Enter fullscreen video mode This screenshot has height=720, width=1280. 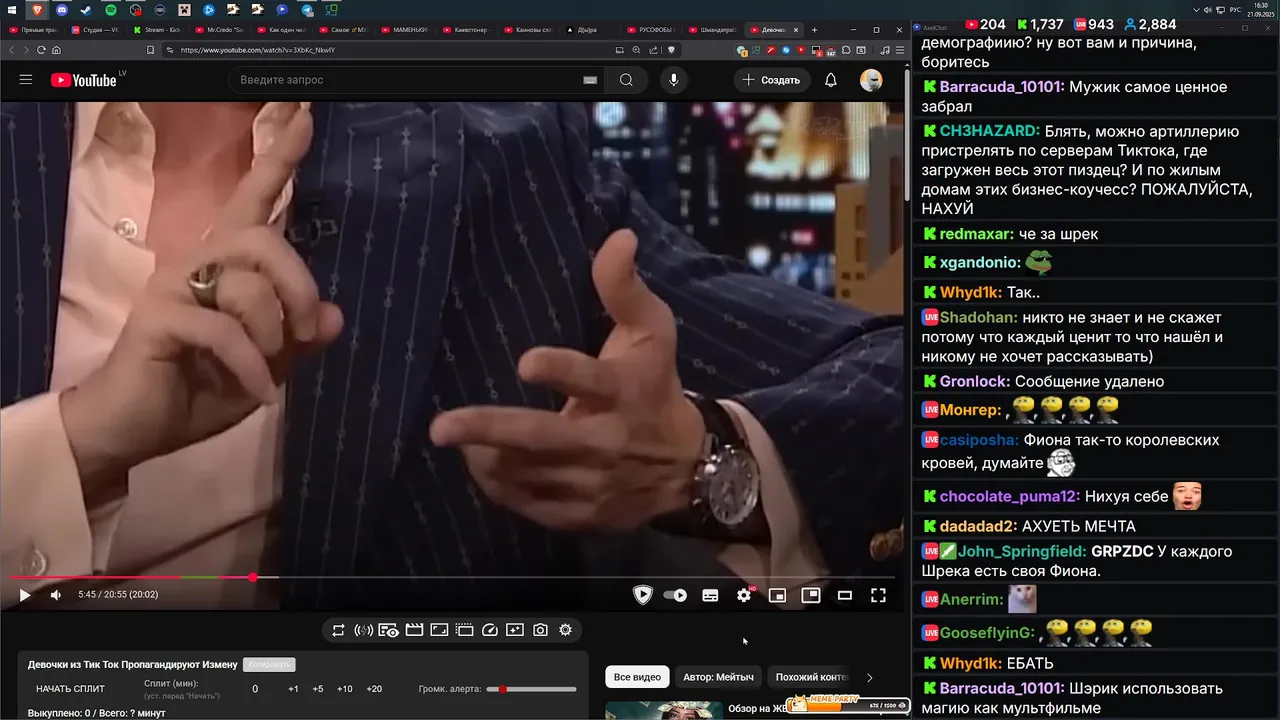878,595
